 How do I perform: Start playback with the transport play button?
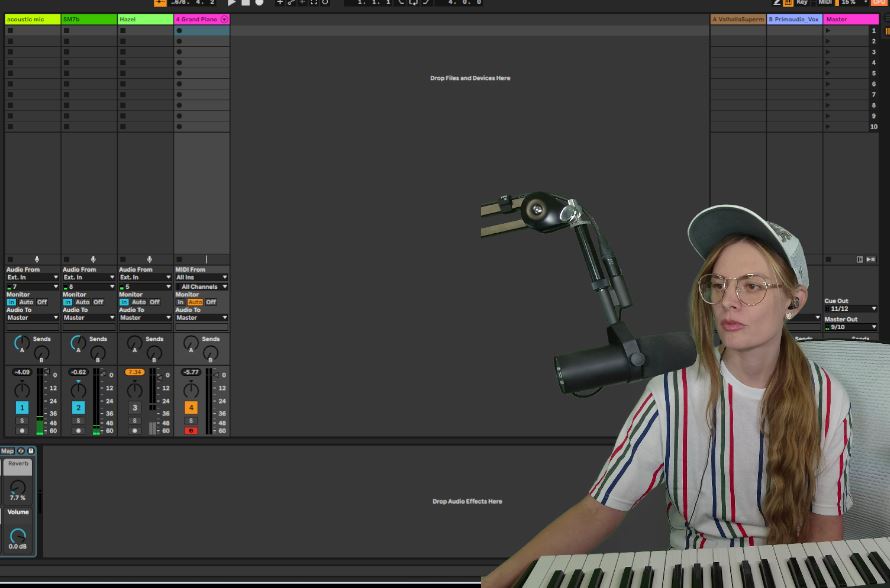[232, 2]
